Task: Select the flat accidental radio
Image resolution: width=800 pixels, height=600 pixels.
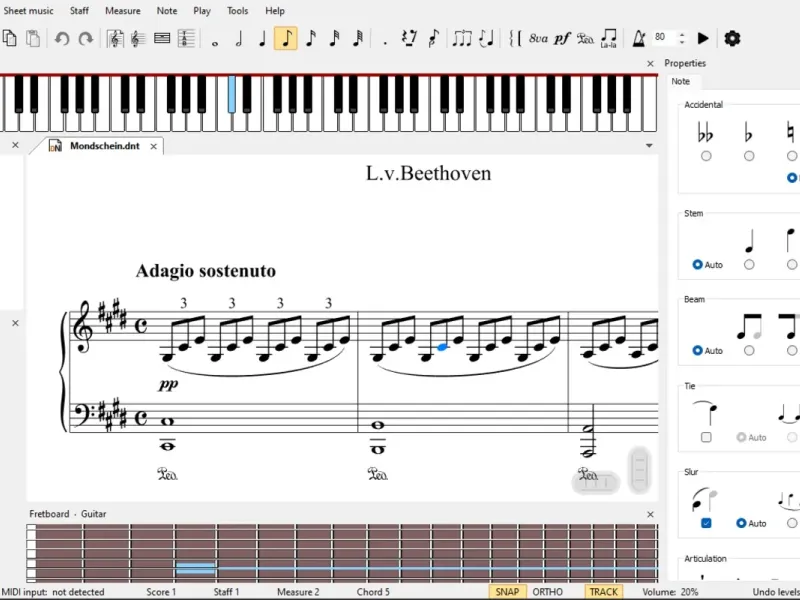Action: [749, 156]
